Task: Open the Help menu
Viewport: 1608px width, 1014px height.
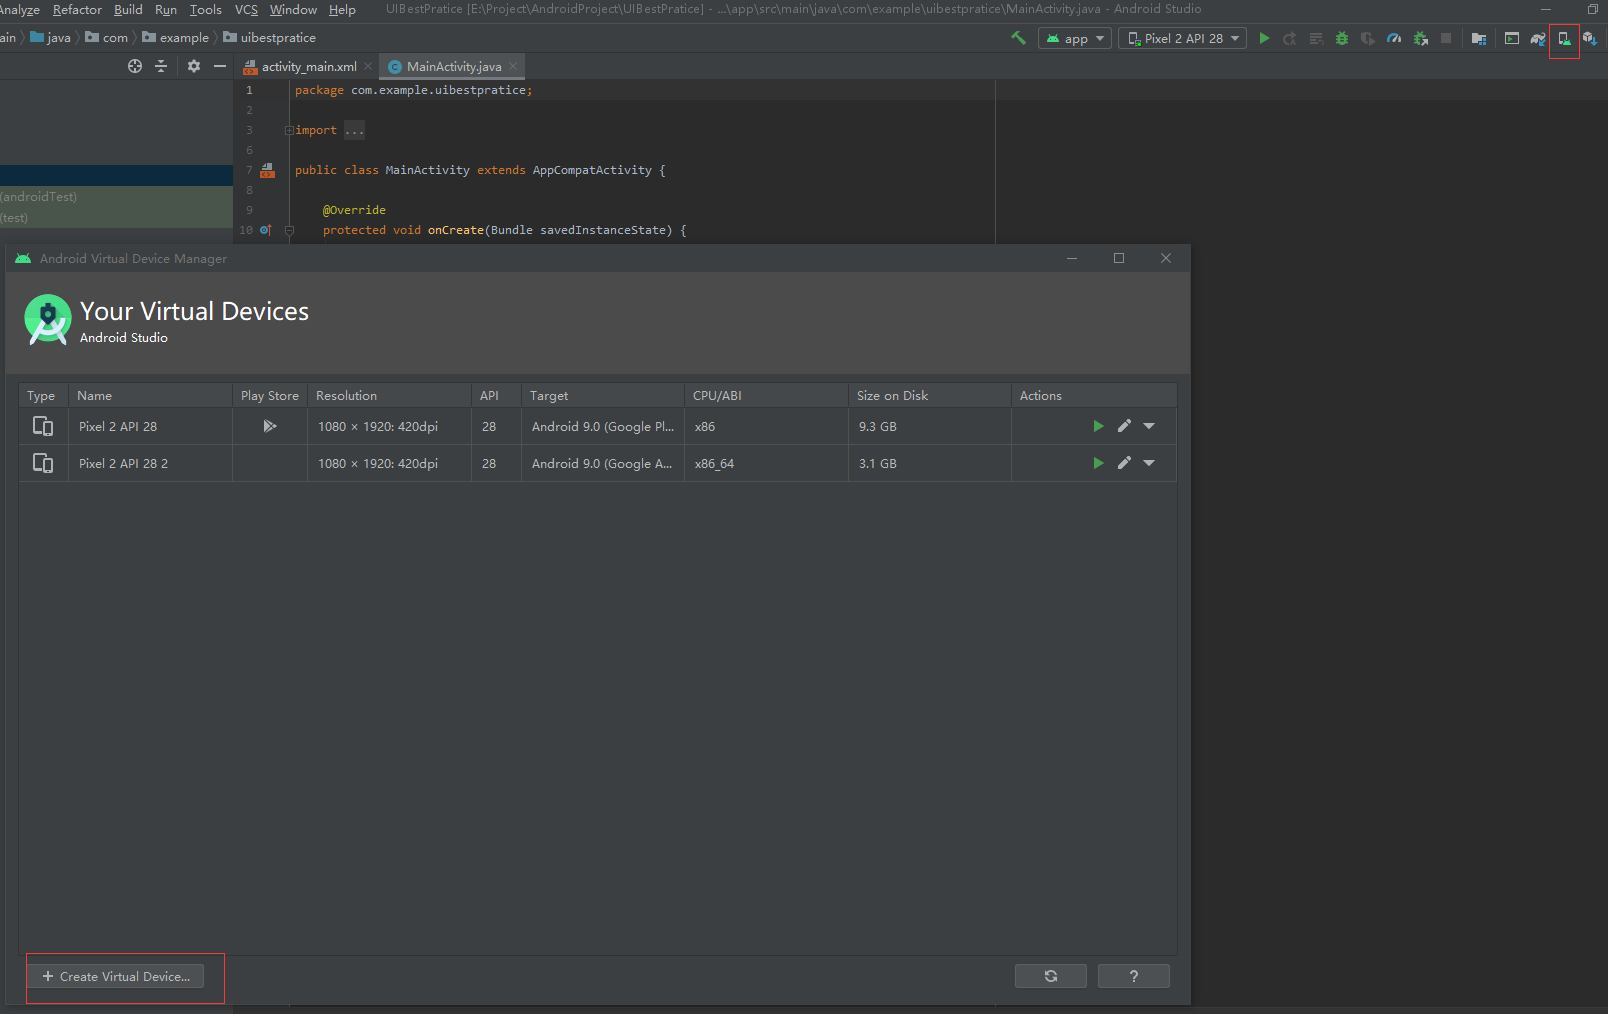Action: coord(342,10)
